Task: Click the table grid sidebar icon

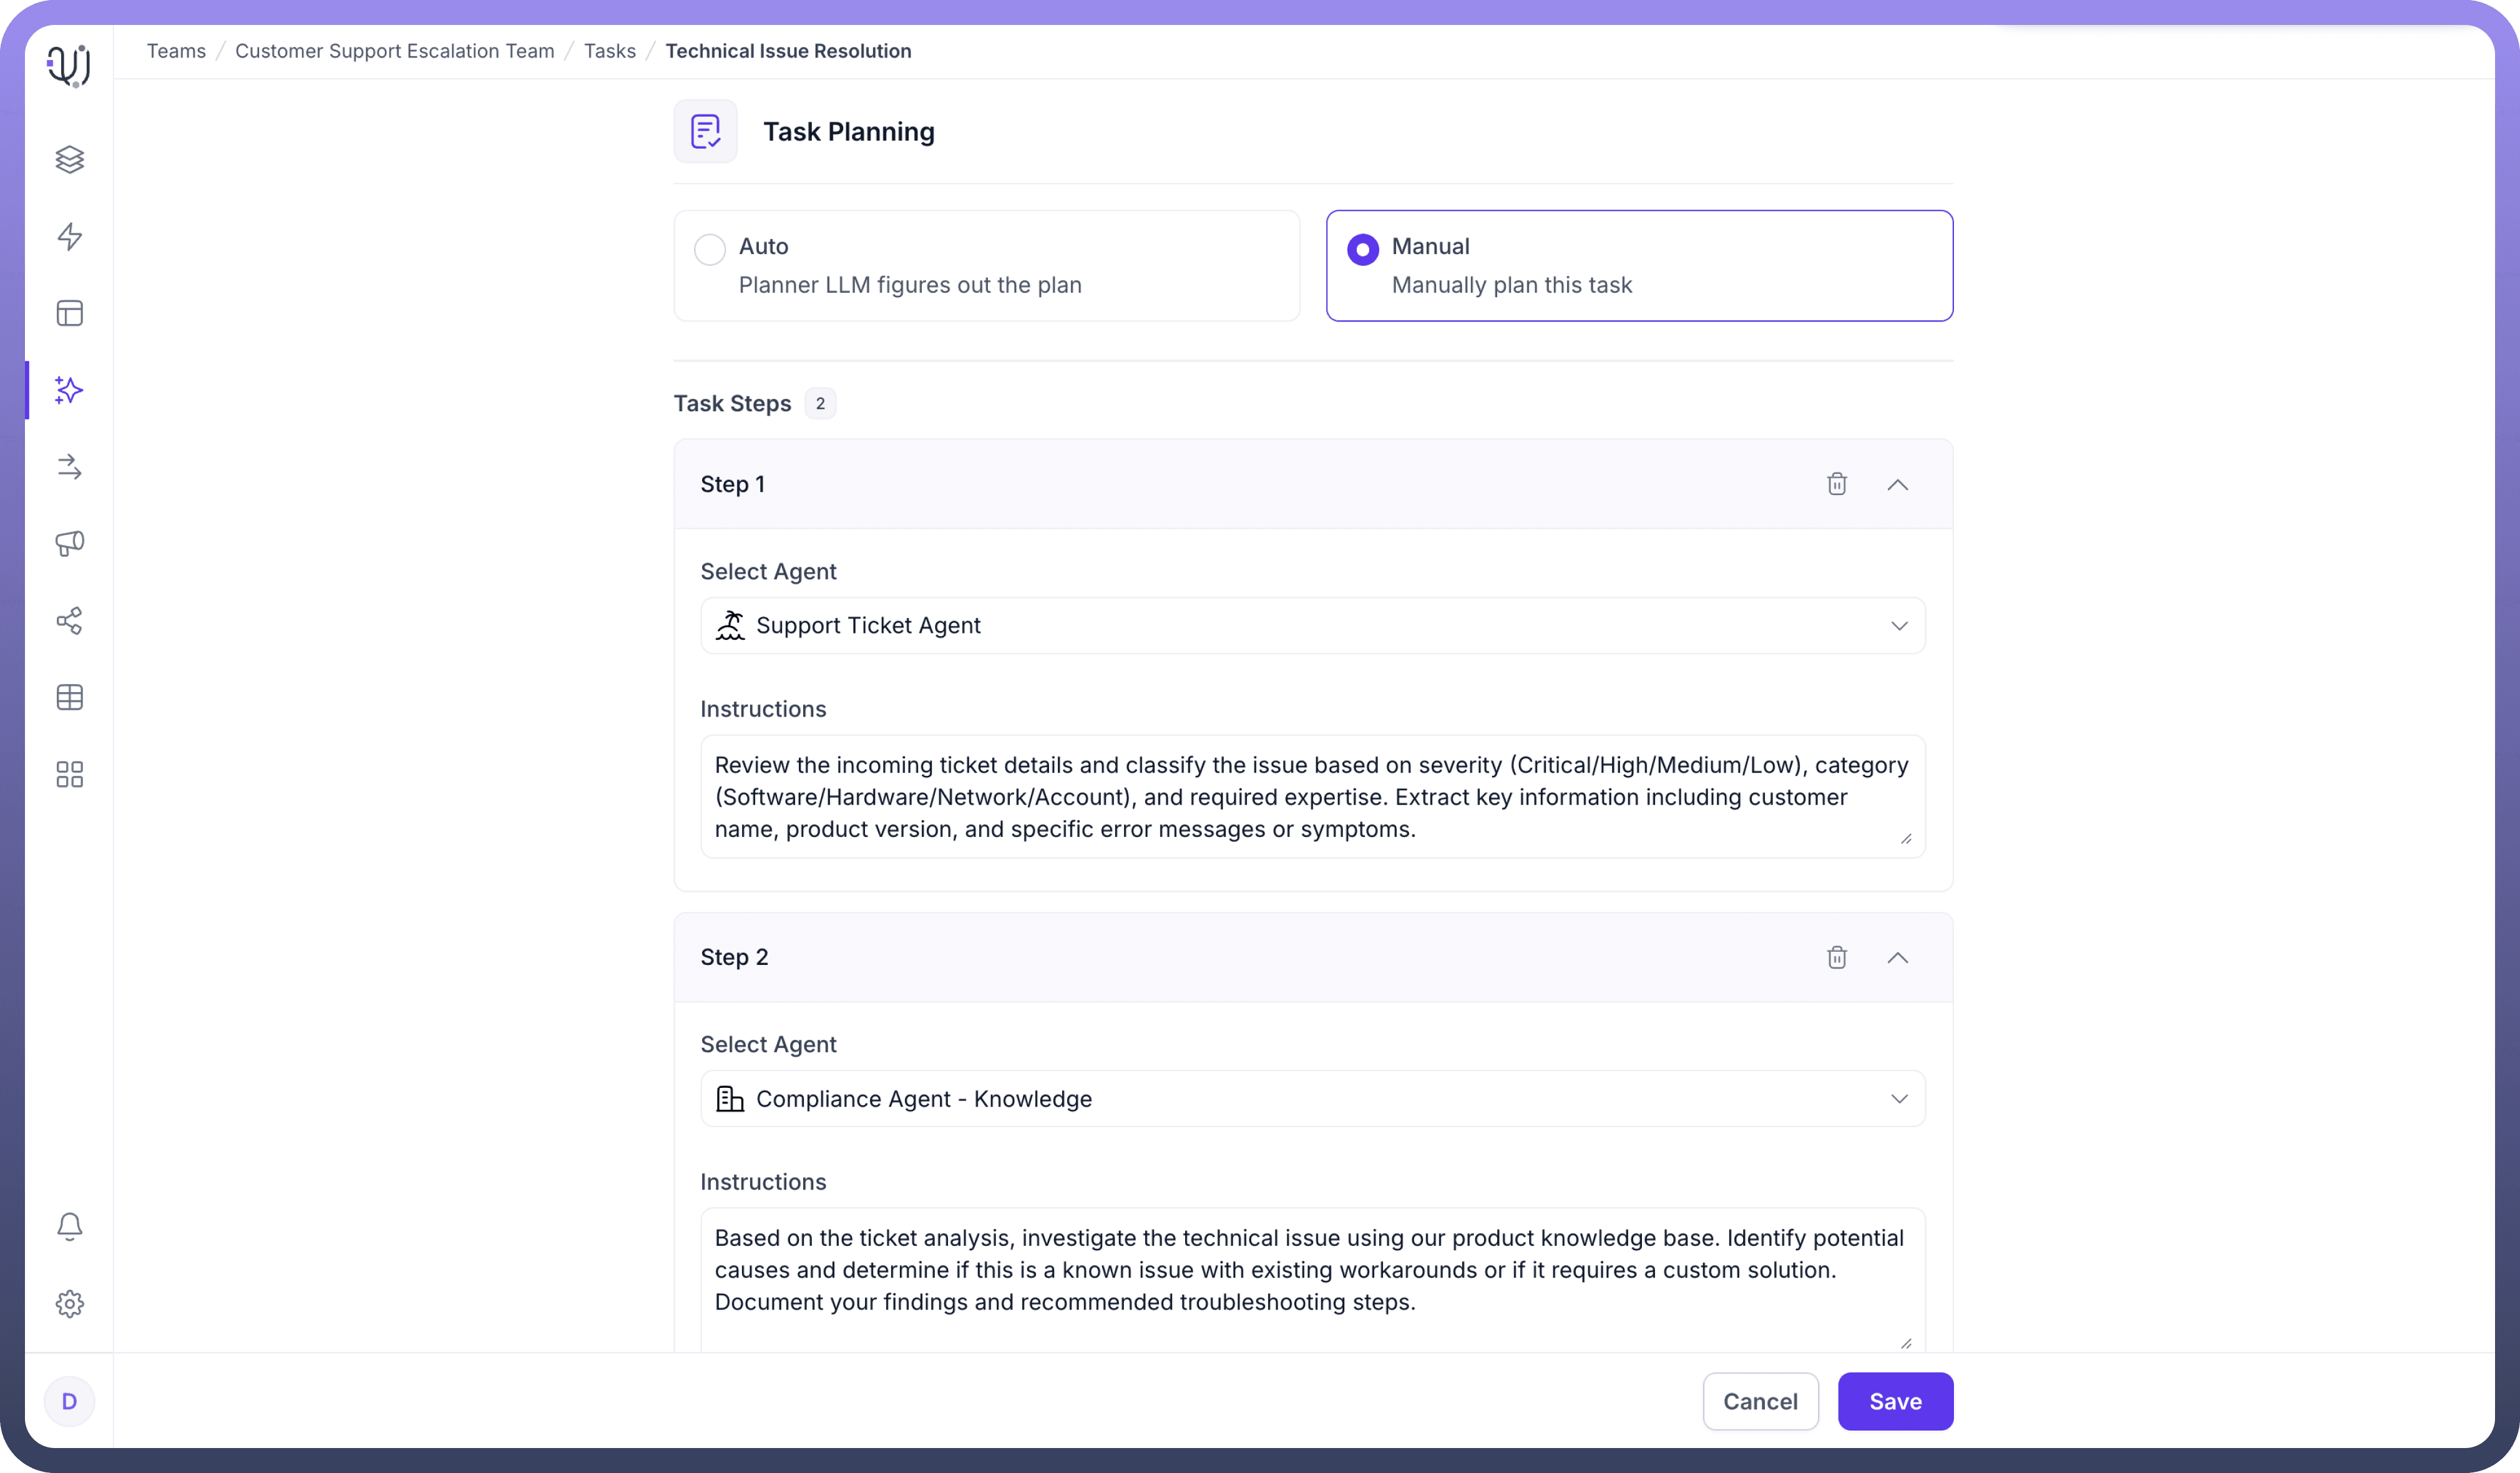Action: click(x=69, y=698)
